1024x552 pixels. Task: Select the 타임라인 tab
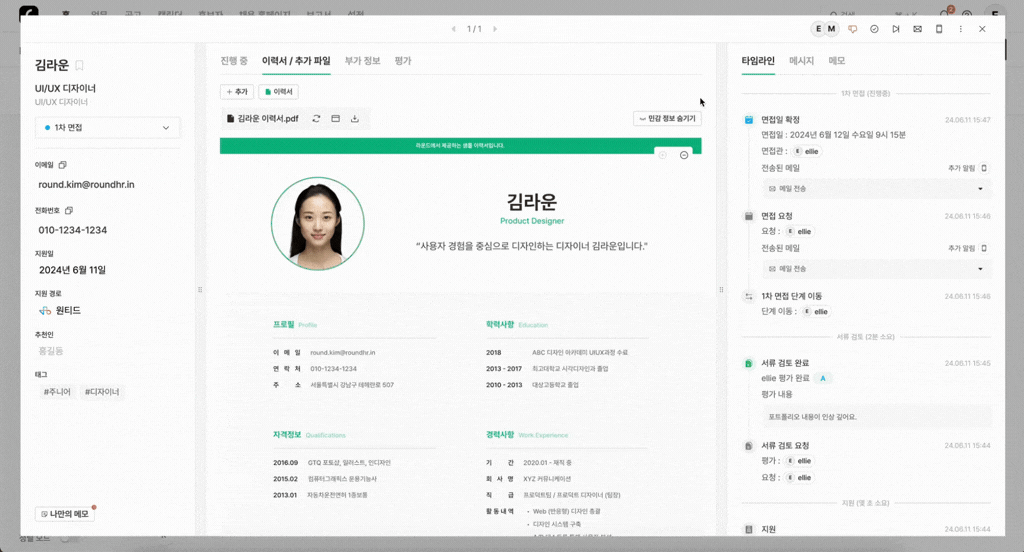coord(758,61)
